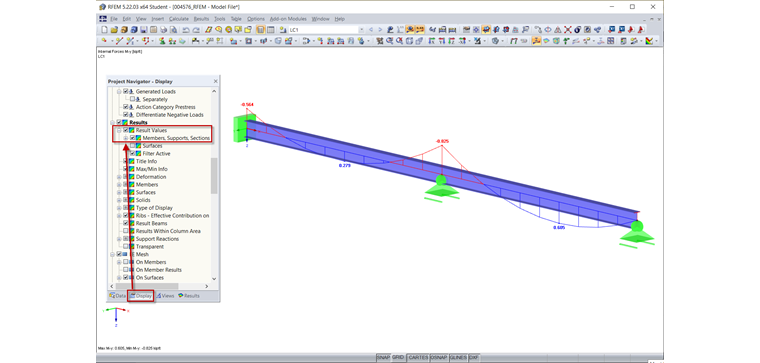
Task: Click the highlighted show results toolbar icon
Action: click(x=410, y=30)
